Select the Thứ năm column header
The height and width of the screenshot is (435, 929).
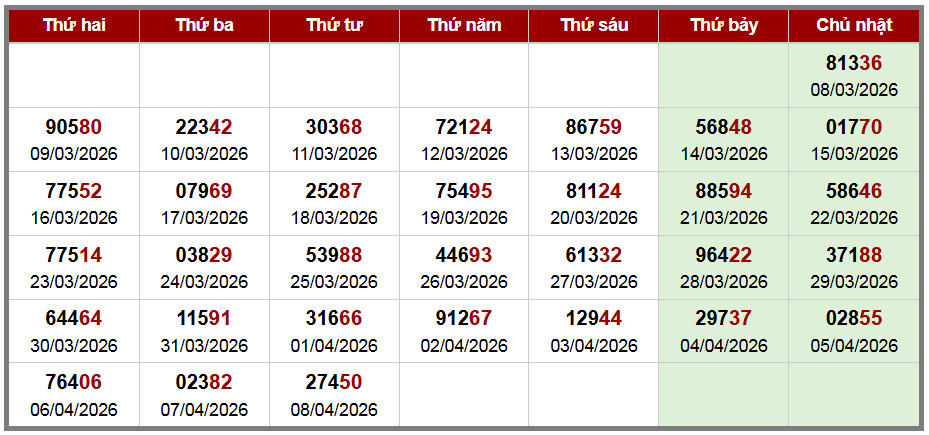464,26
